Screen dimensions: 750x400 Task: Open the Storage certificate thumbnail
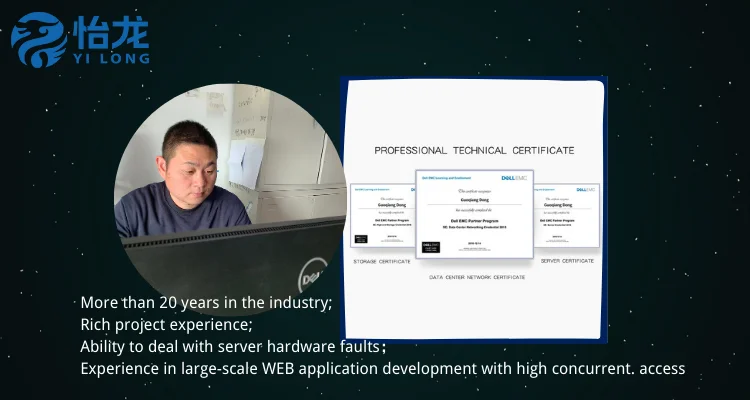coord(382,215)
